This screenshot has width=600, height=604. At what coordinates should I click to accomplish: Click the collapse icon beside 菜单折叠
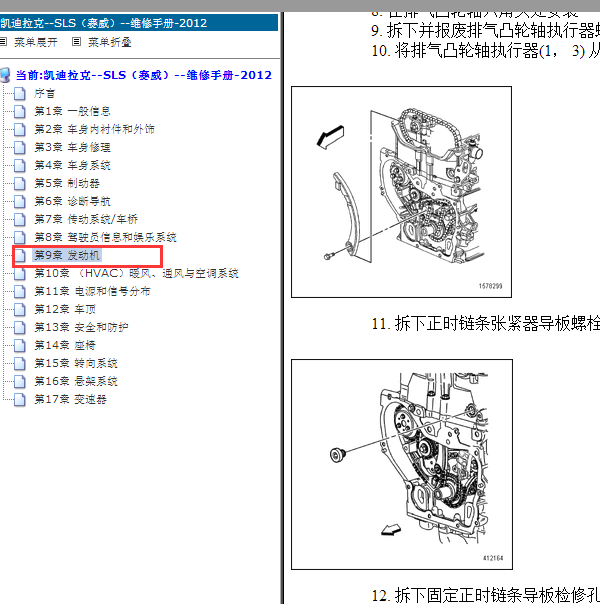77,42
